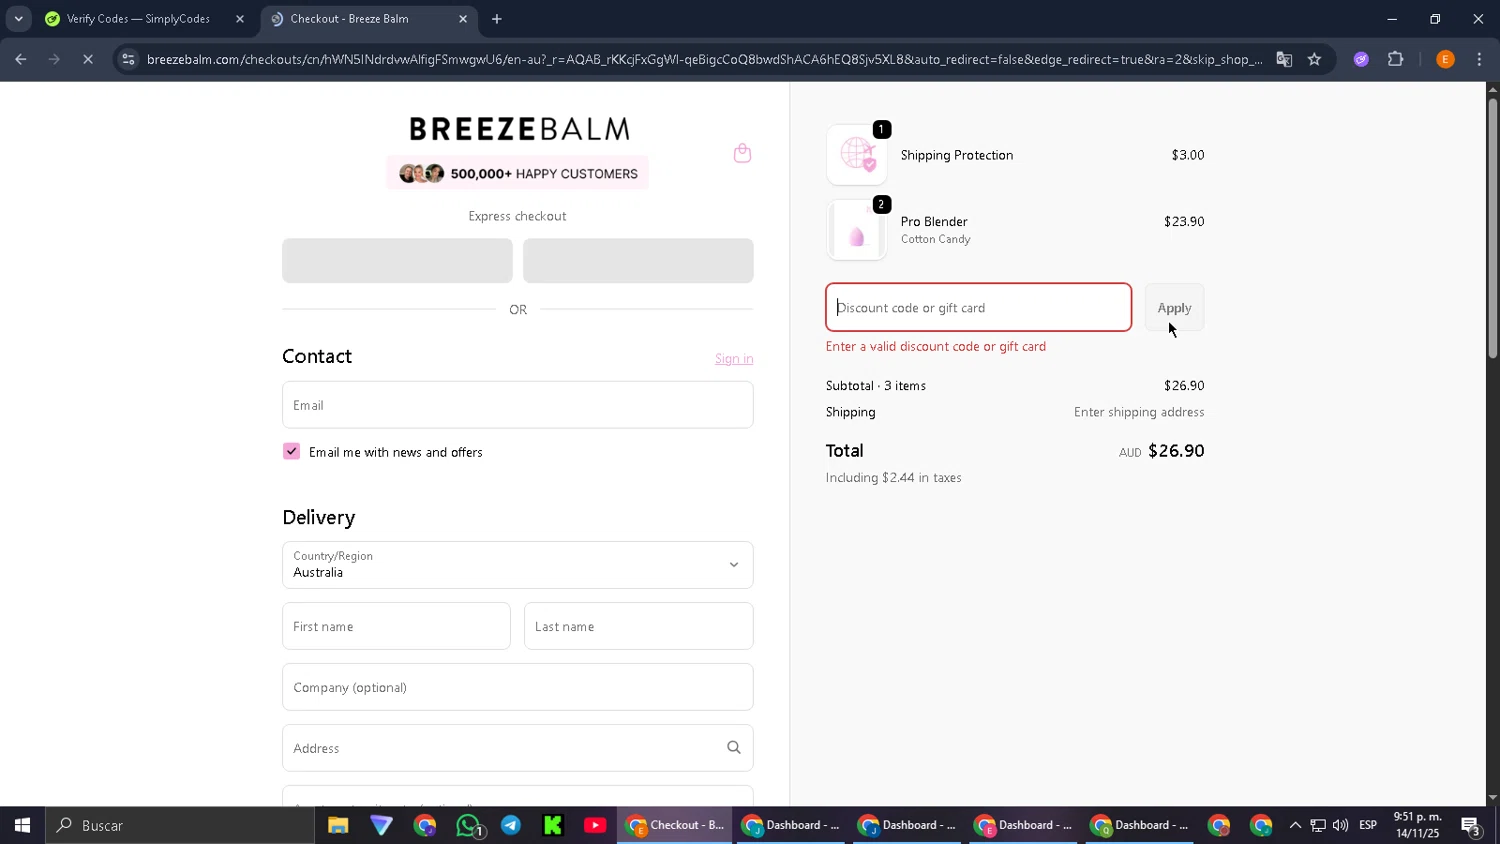Expand Country/Region dropdown
Viewport: 1500px width, 844px height.
(x=517, y=565)
